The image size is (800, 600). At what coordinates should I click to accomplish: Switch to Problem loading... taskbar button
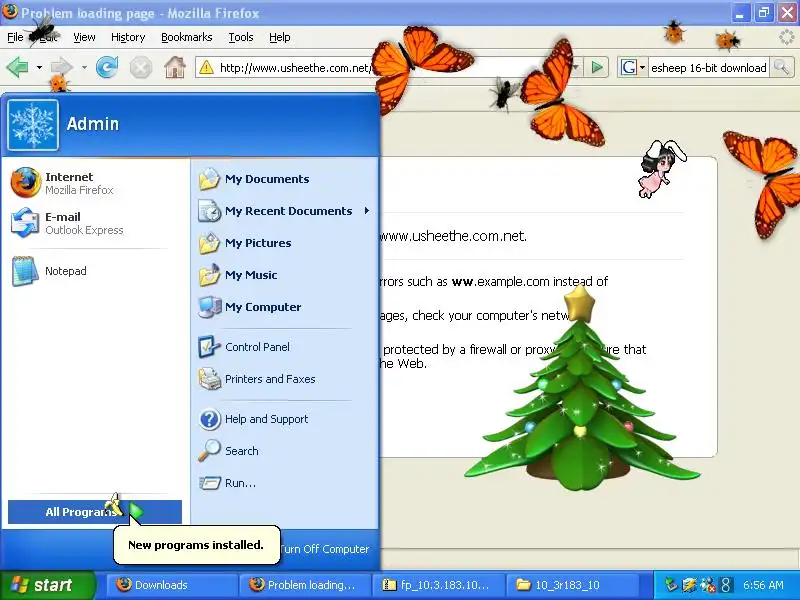[x=305, y=585]
